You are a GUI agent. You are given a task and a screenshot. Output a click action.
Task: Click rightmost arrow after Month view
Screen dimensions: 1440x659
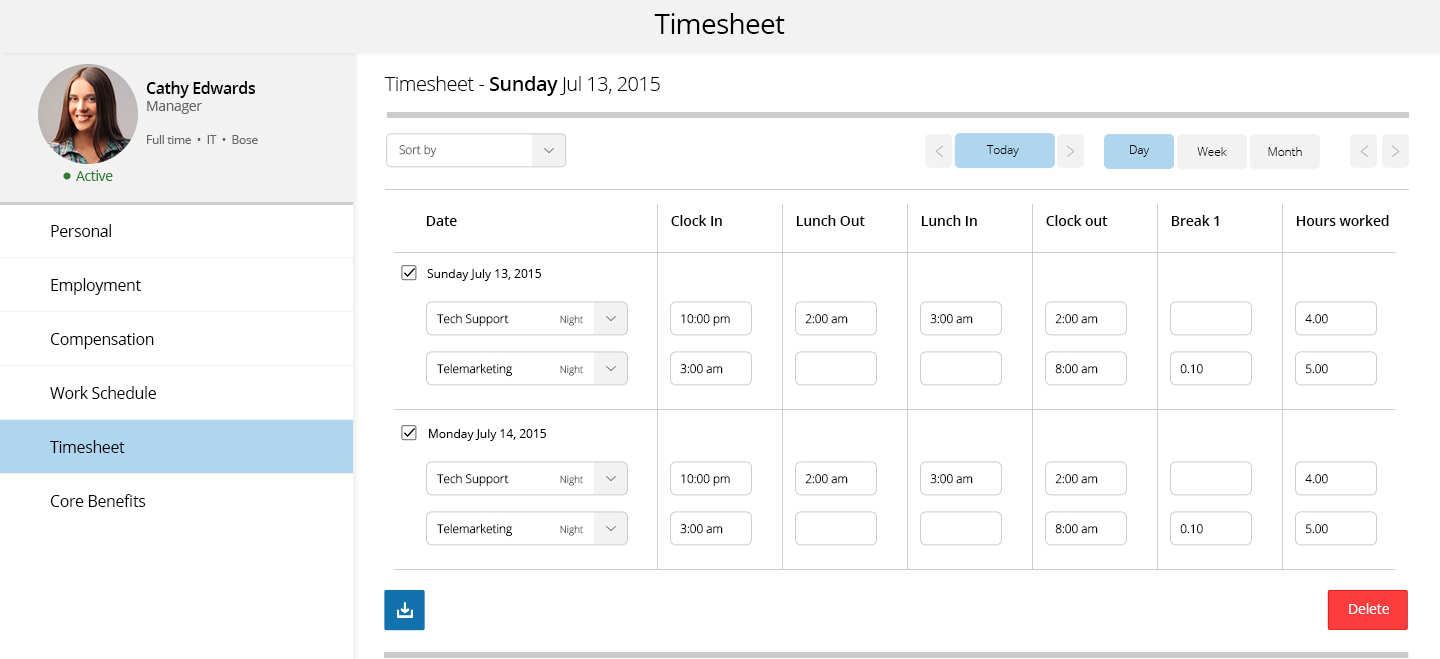pyautogui.click(x=1395, y=151)
